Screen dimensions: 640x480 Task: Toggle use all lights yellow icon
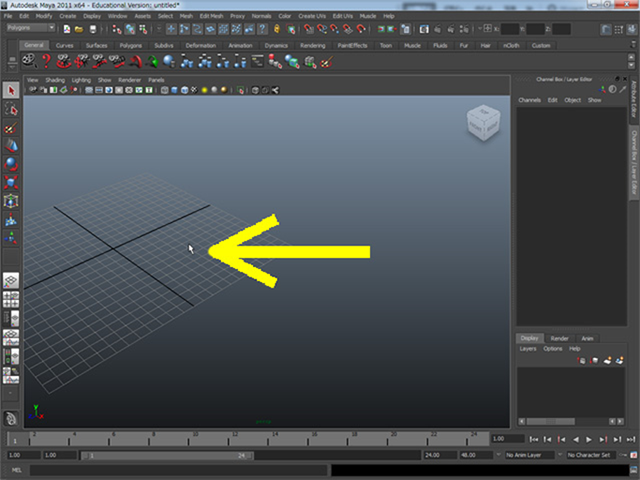click(x=204, y=90)
